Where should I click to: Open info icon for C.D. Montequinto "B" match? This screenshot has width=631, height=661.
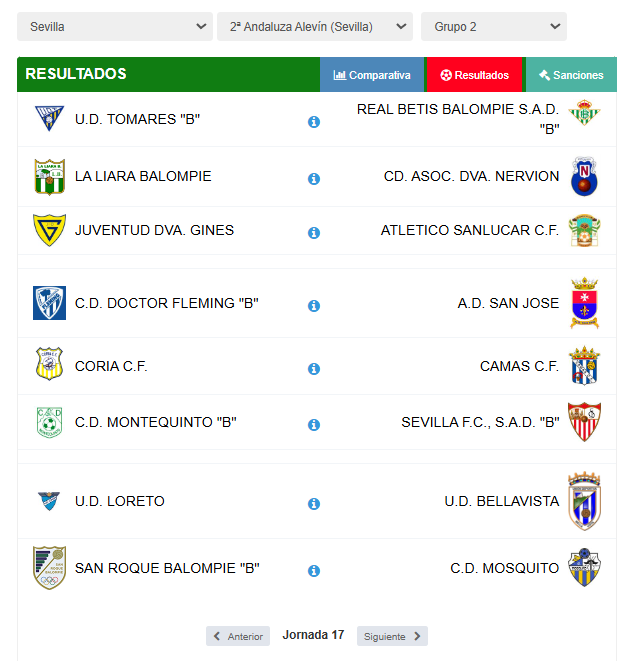tap(314, 425)
